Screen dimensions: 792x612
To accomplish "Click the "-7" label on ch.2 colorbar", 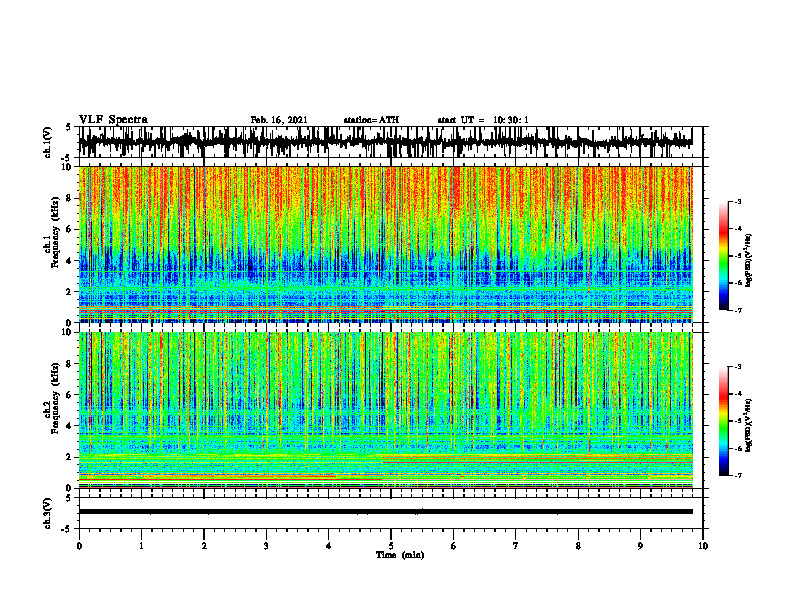I will [738, 475].
